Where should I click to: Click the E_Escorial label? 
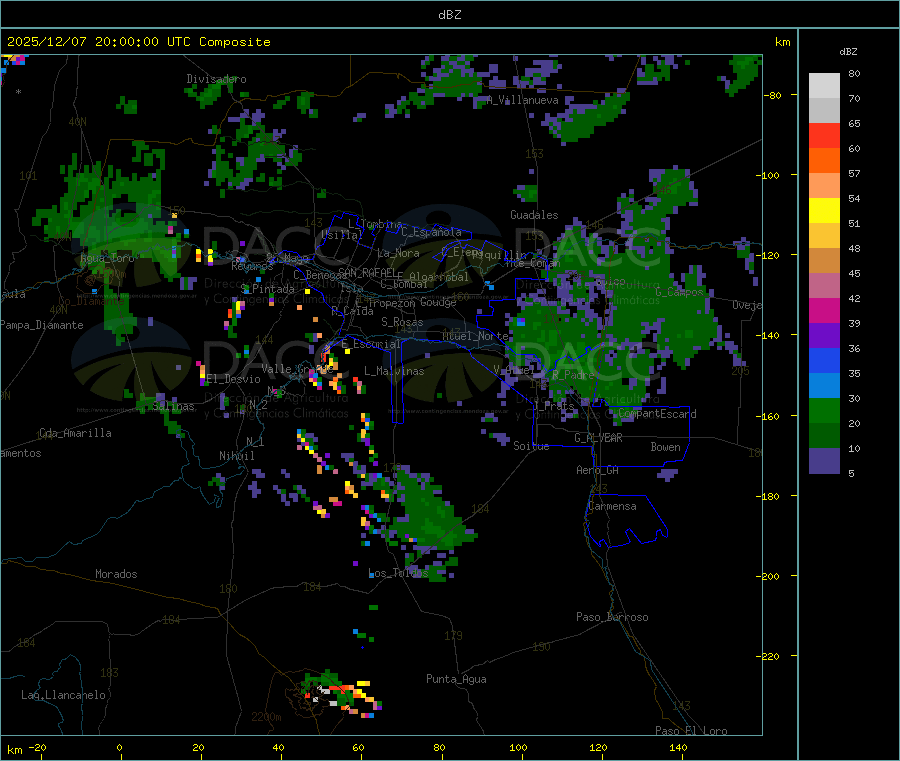click(371, 344)
